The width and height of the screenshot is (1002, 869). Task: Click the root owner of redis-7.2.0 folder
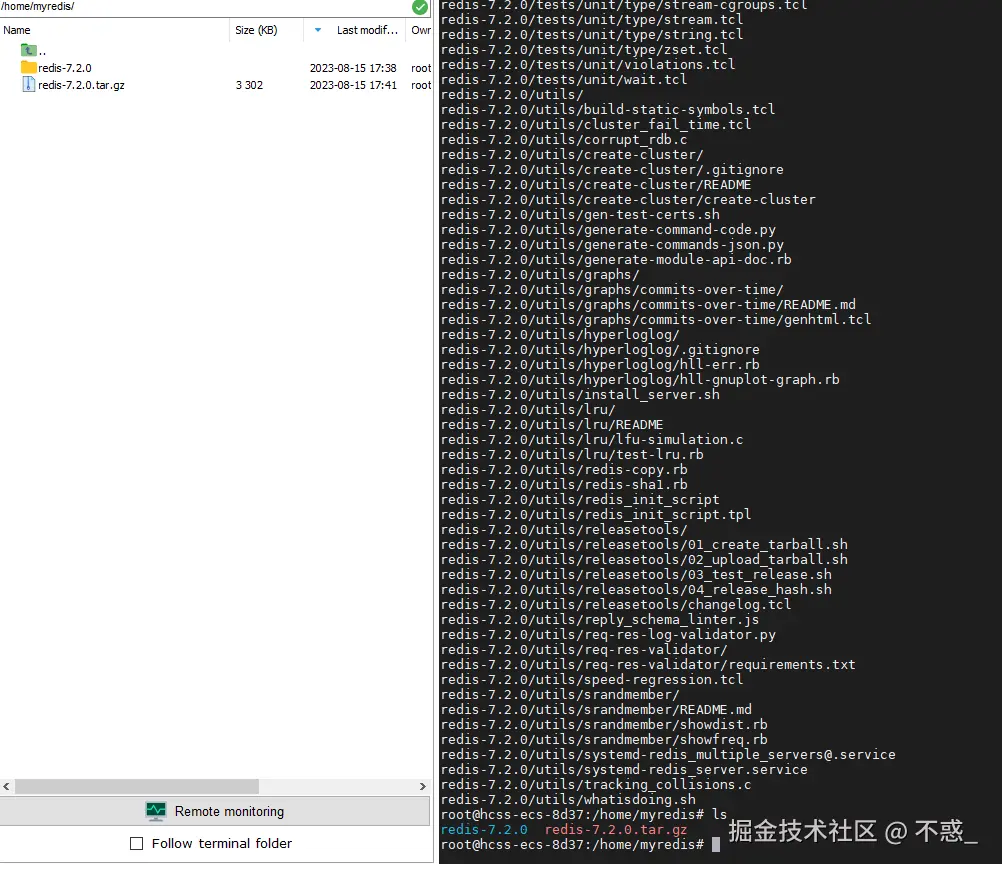[421, 68]
